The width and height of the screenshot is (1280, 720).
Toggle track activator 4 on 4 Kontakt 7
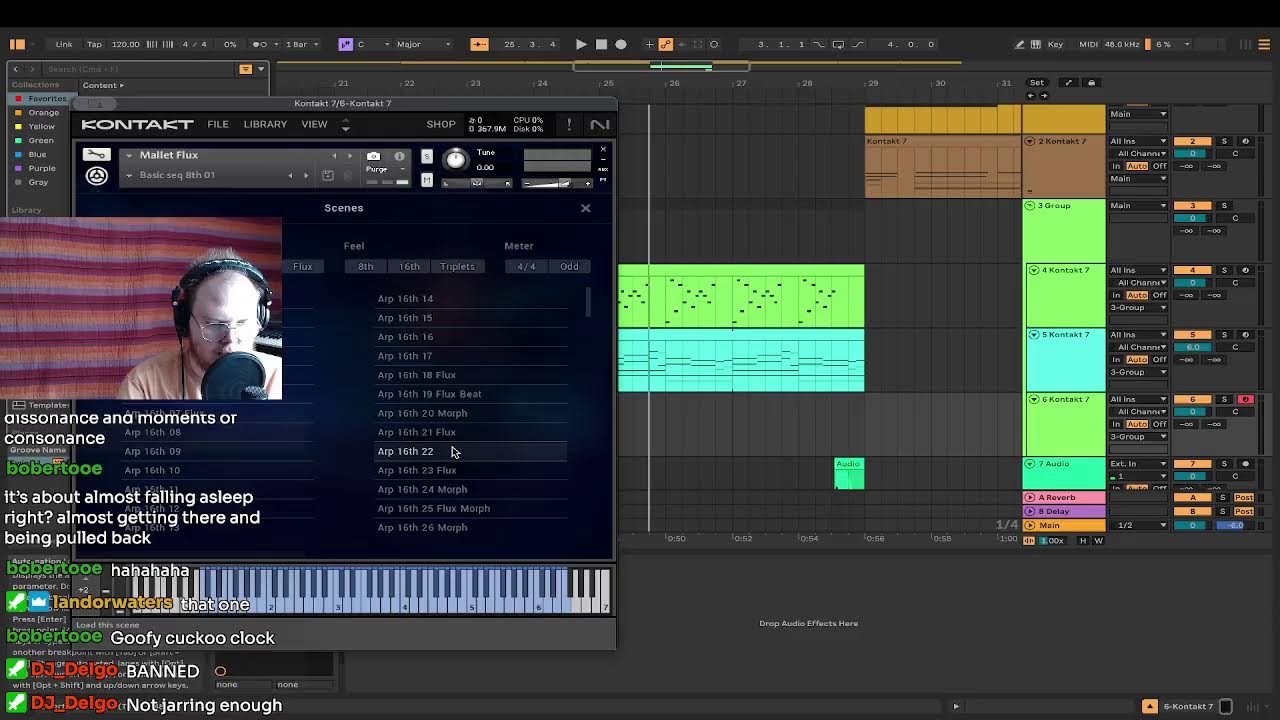tap(1192, 270)
